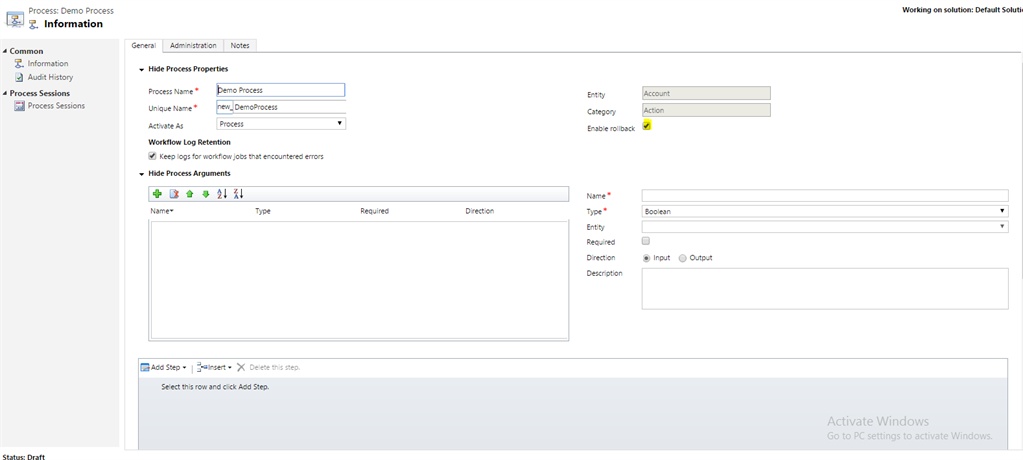Click the 'Process: Demo Process' title text
The width and height of the screenshot is (1023, 460).
(71, 11)
